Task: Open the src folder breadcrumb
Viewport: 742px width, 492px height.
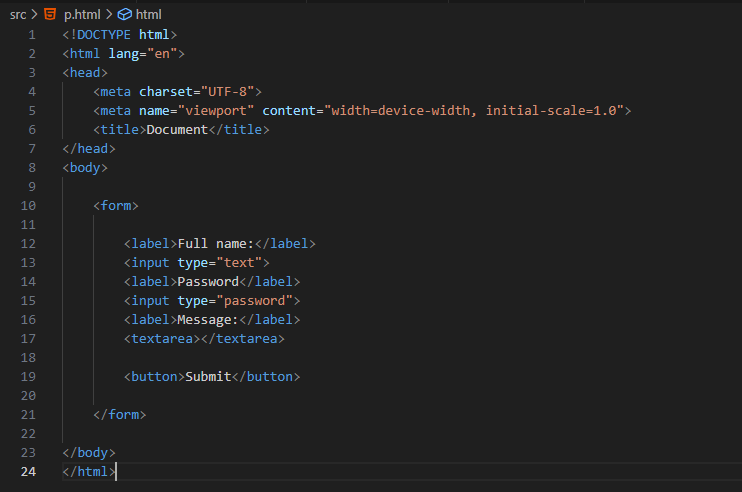Action: [18, 15]
